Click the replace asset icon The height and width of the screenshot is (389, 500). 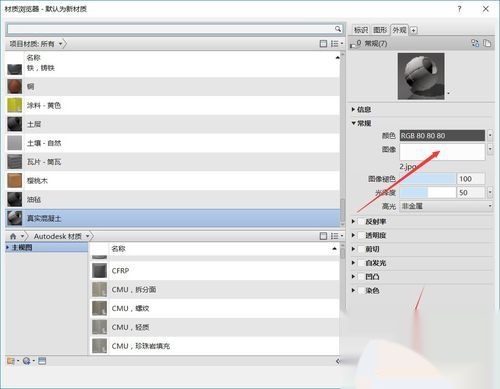(475, 43)
